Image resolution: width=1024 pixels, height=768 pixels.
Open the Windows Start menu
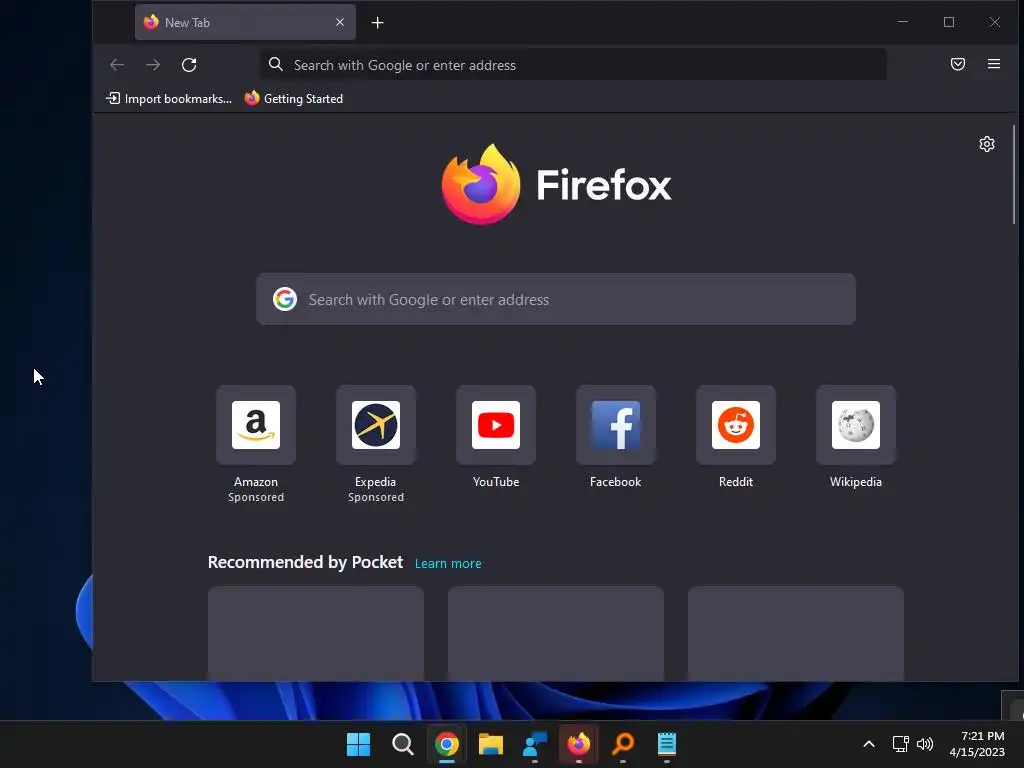coord(358,744)
